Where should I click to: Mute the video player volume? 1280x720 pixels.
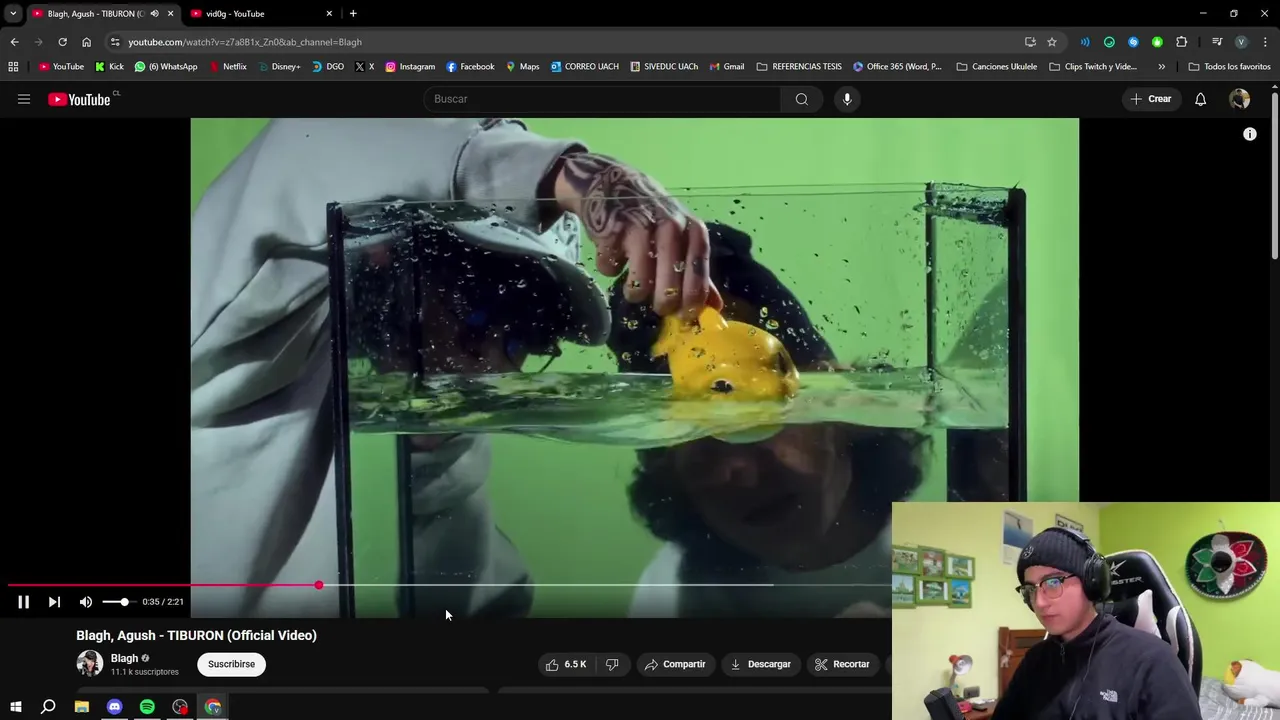click(x=86, y=602)
